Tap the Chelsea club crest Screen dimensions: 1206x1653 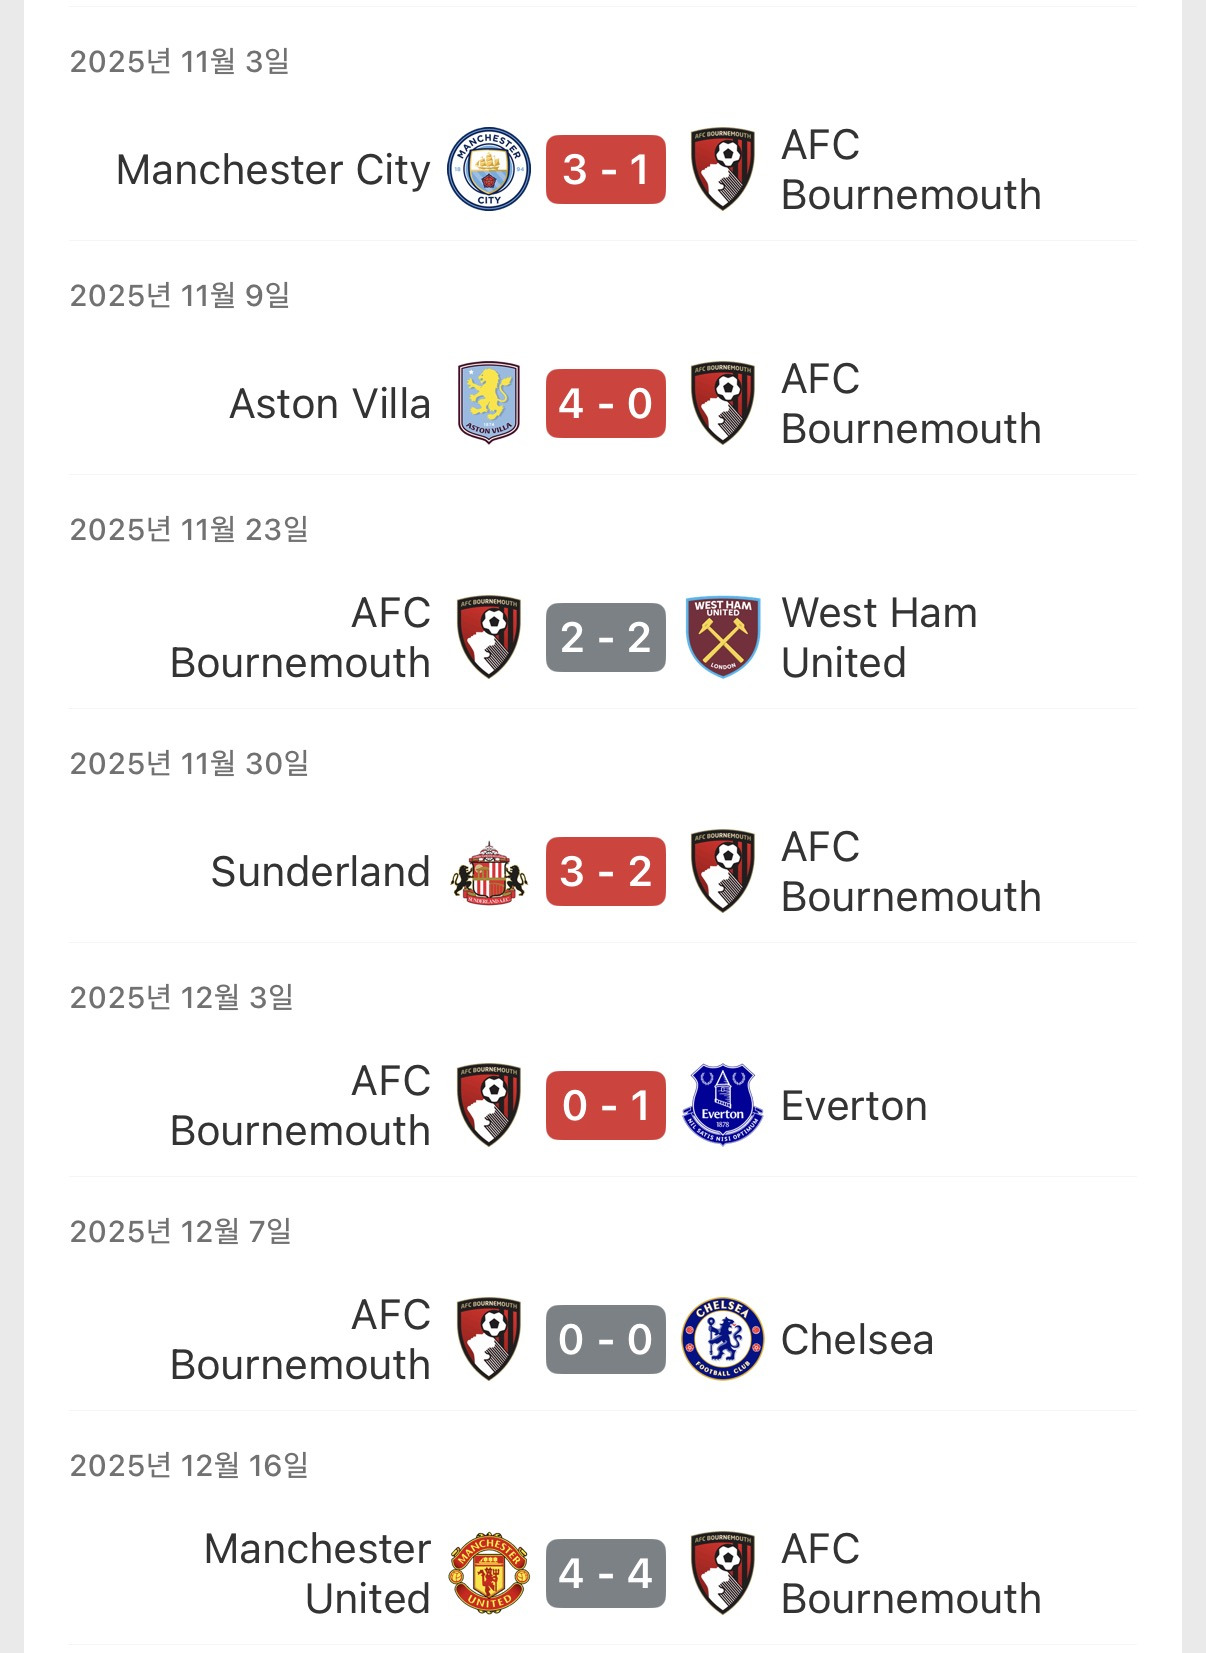point(723,1339)
